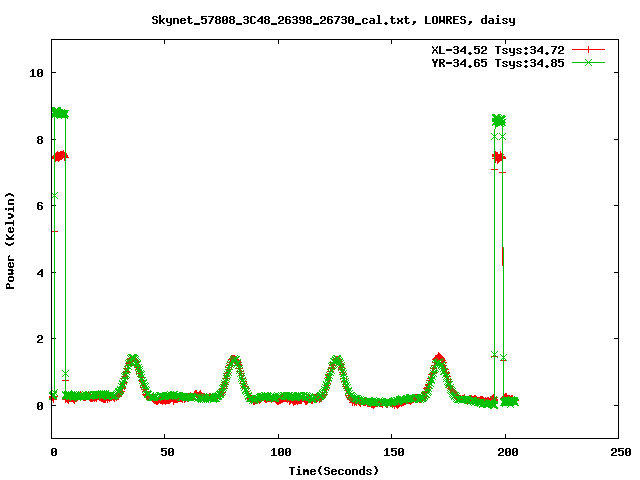Click the second peak near 80 seconds
Screen dimensions: 640x480
tap(234, 360)
